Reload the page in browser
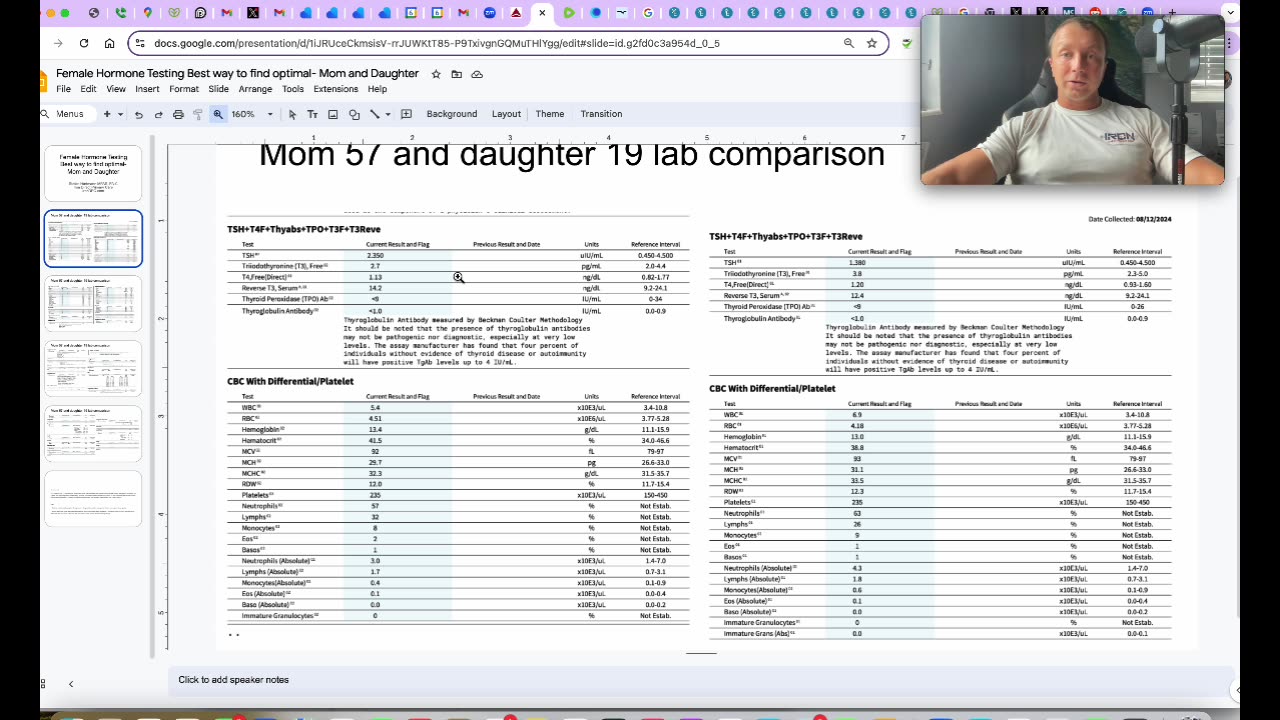This screenshot has width=1280, height=720. pyautogui.click(x=84, y=43)
